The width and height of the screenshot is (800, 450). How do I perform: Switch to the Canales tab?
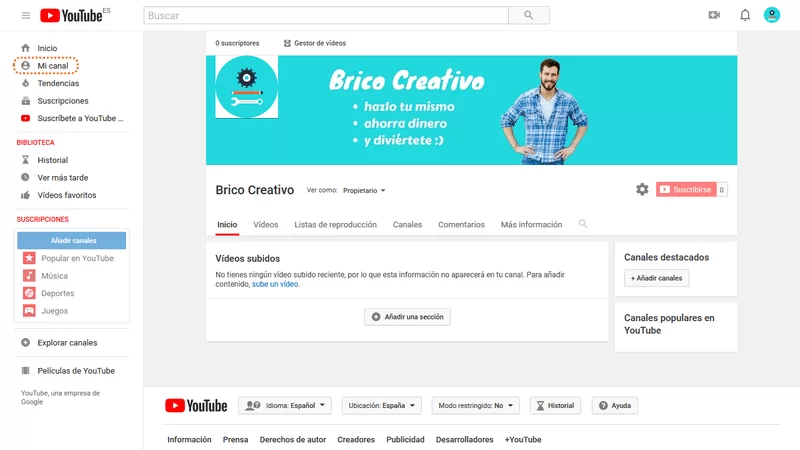pyautogui.click(x=407, y=224)
